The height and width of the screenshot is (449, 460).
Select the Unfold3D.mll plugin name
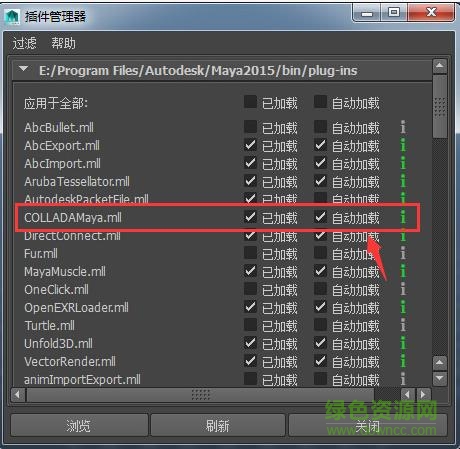pos(58,344)
